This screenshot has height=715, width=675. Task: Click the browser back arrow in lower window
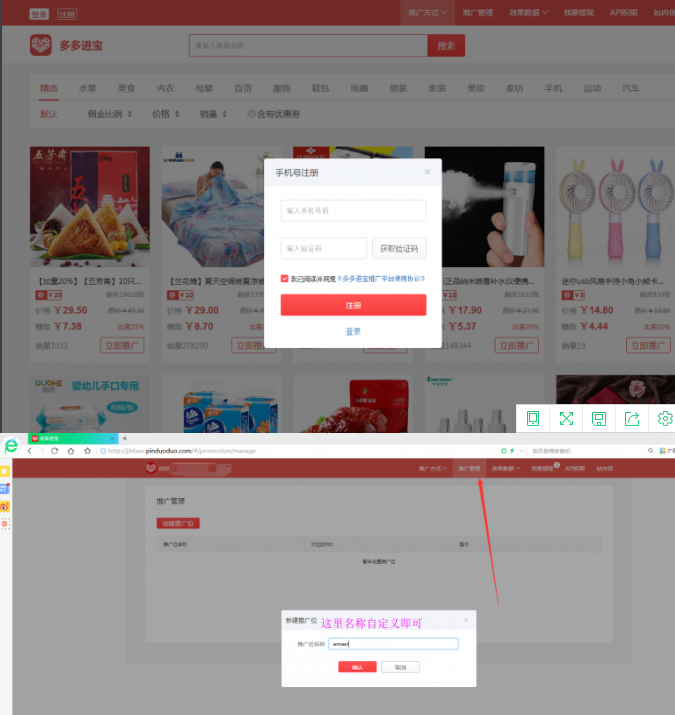30,451
